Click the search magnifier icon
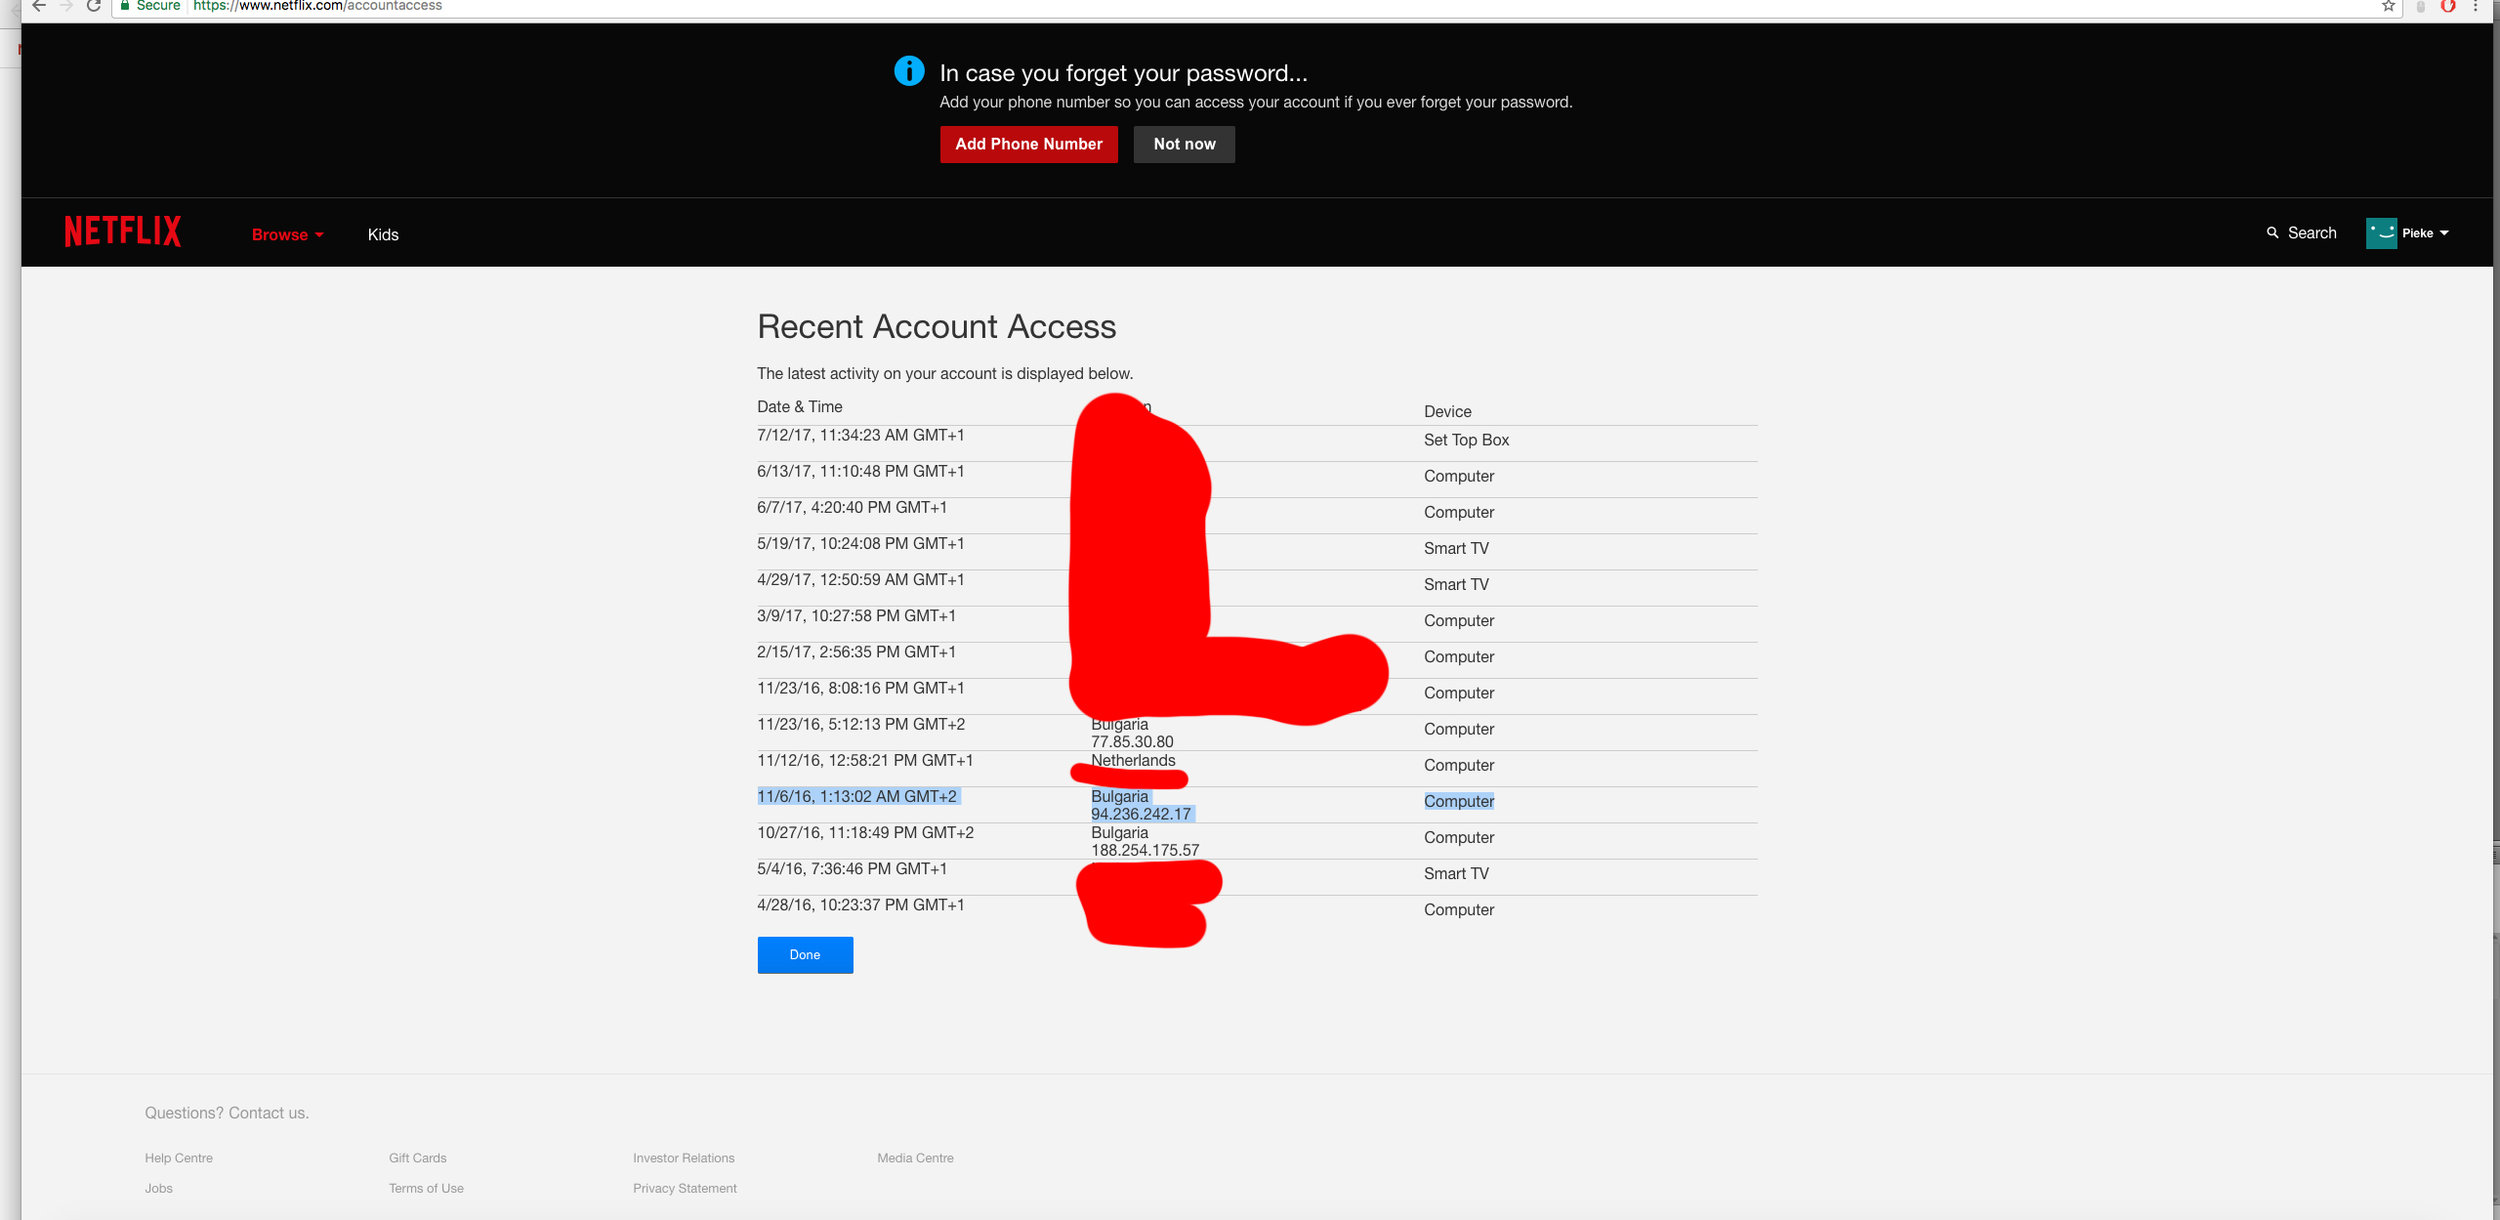2500x1220 pixels. pos(2272,233)
